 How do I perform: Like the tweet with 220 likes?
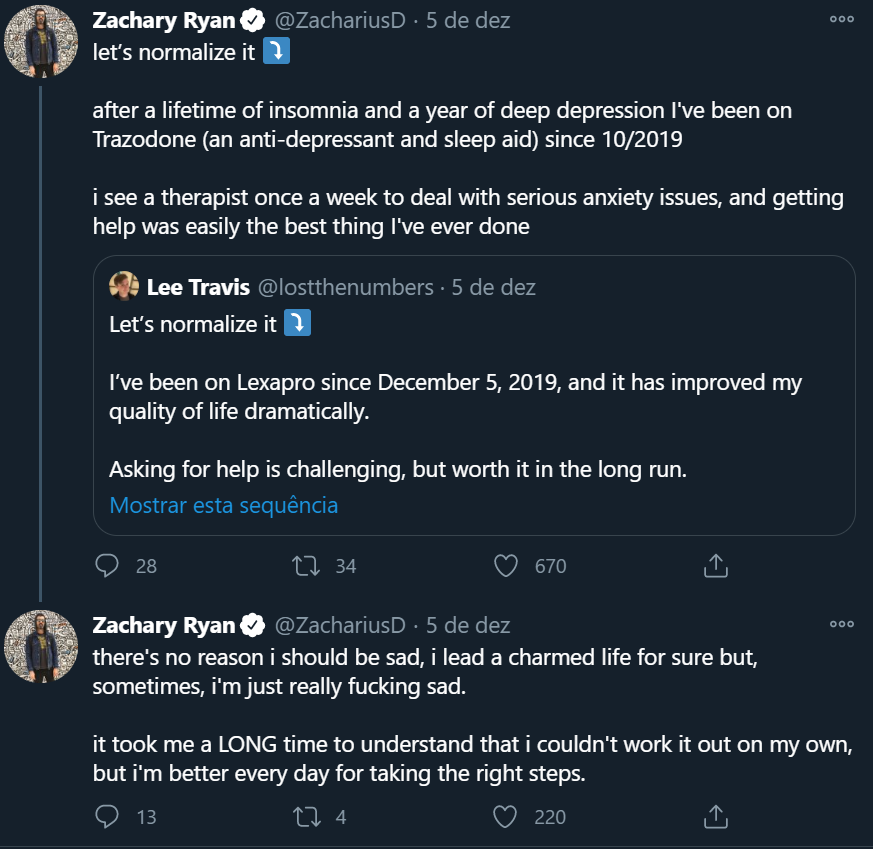coord(507,817)
